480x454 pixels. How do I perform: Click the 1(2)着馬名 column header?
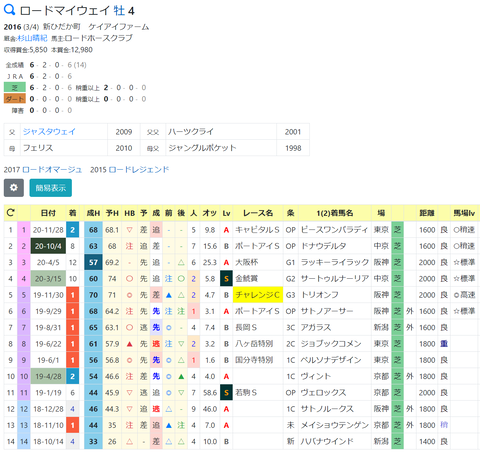click(335, 213)
